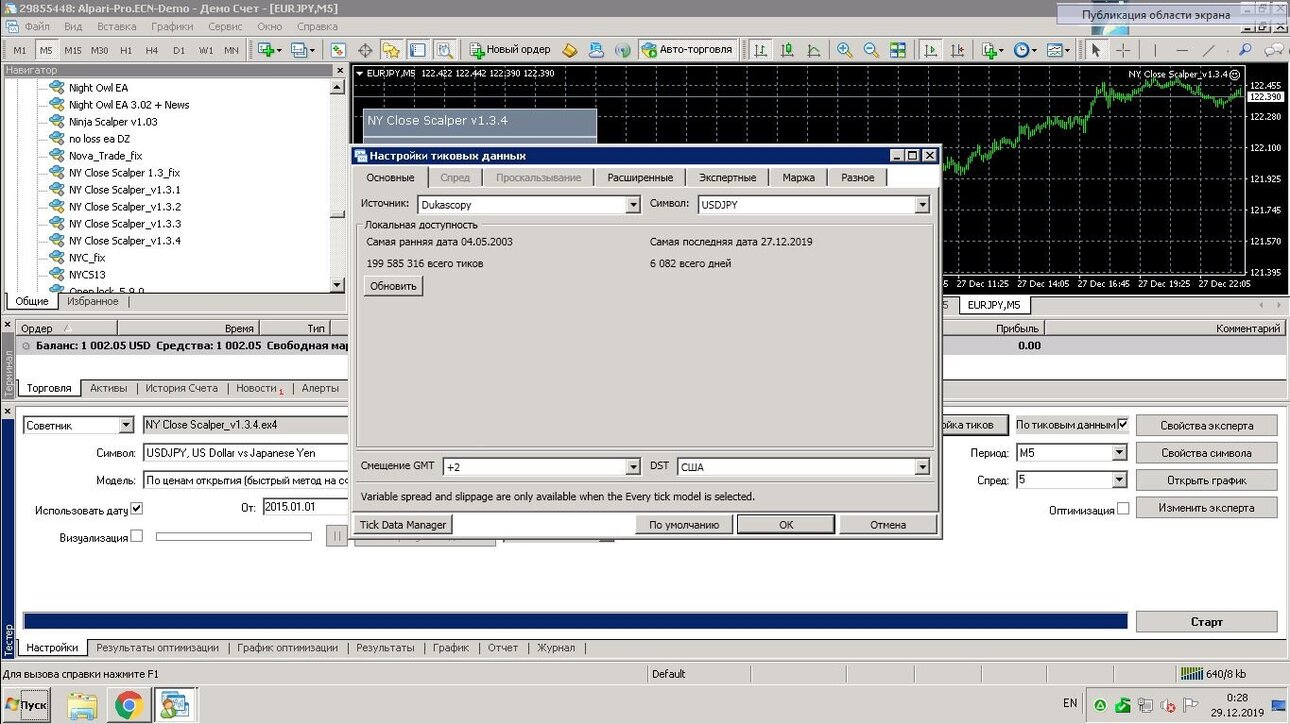
Task: Click the Старт button
Action: [x=1206, y=622]
